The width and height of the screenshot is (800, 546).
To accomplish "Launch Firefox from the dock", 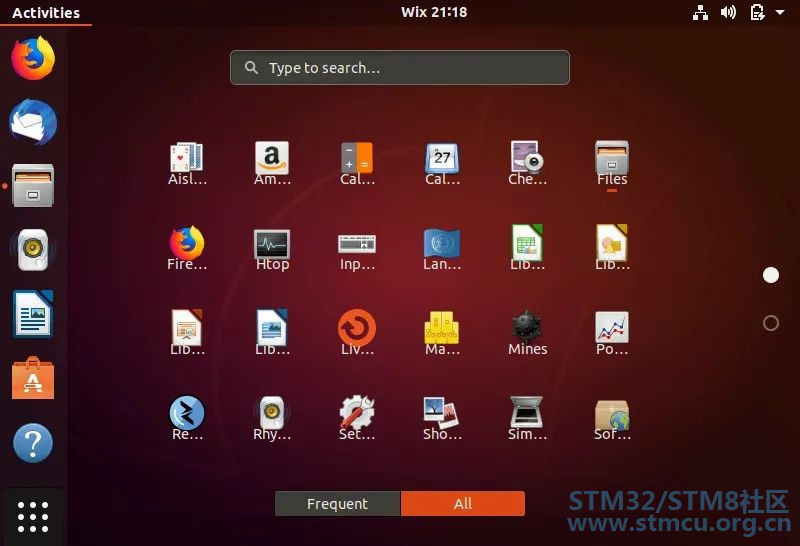I will pyautogui.click(x=33, y=58).
